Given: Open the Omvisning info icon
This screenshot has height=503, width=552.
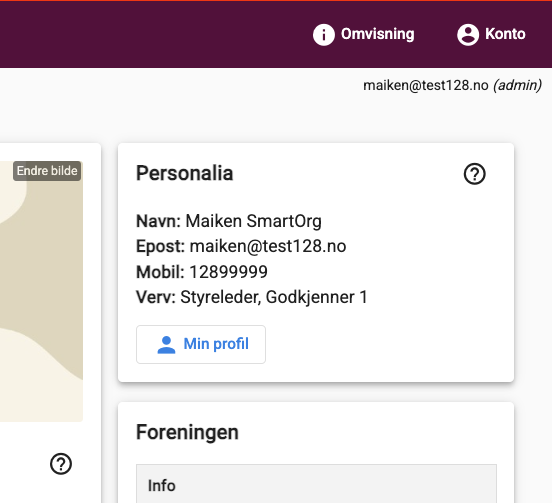Looking at the screenshot, I should (x=324, y=34).
